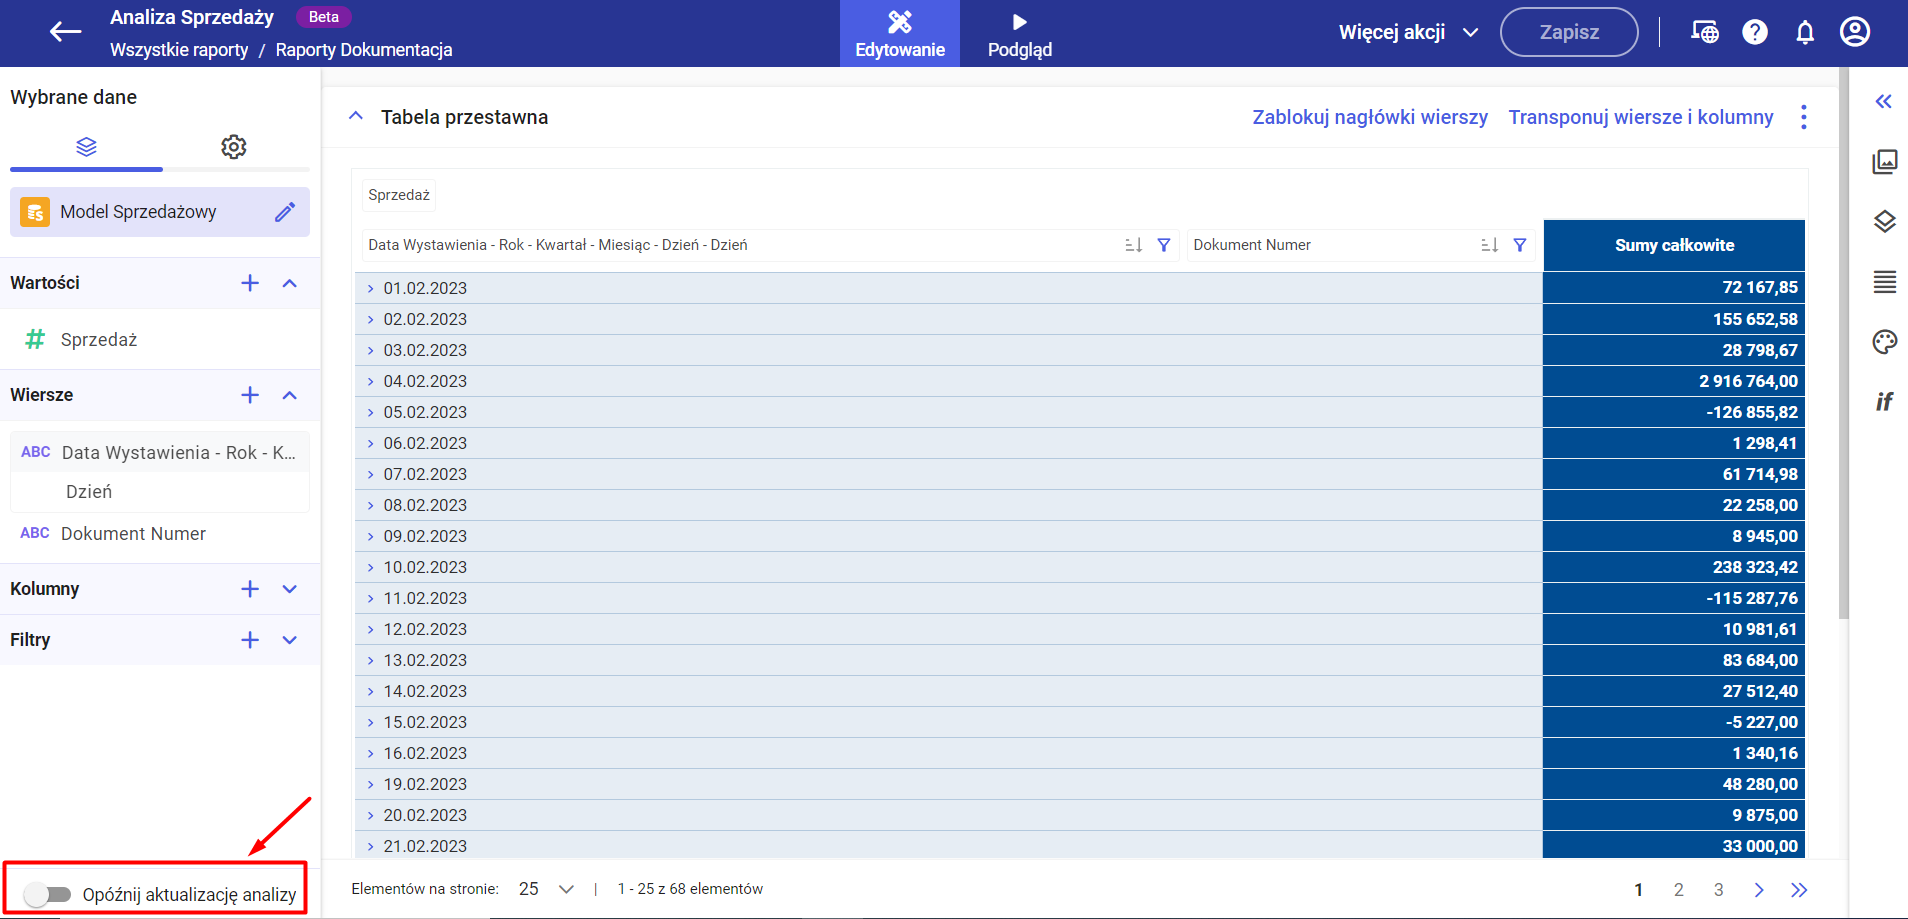Viewport: 1908px width, 919px height.
Task: Filter the Data Wystawienia column
Action: coord(1164,245)
